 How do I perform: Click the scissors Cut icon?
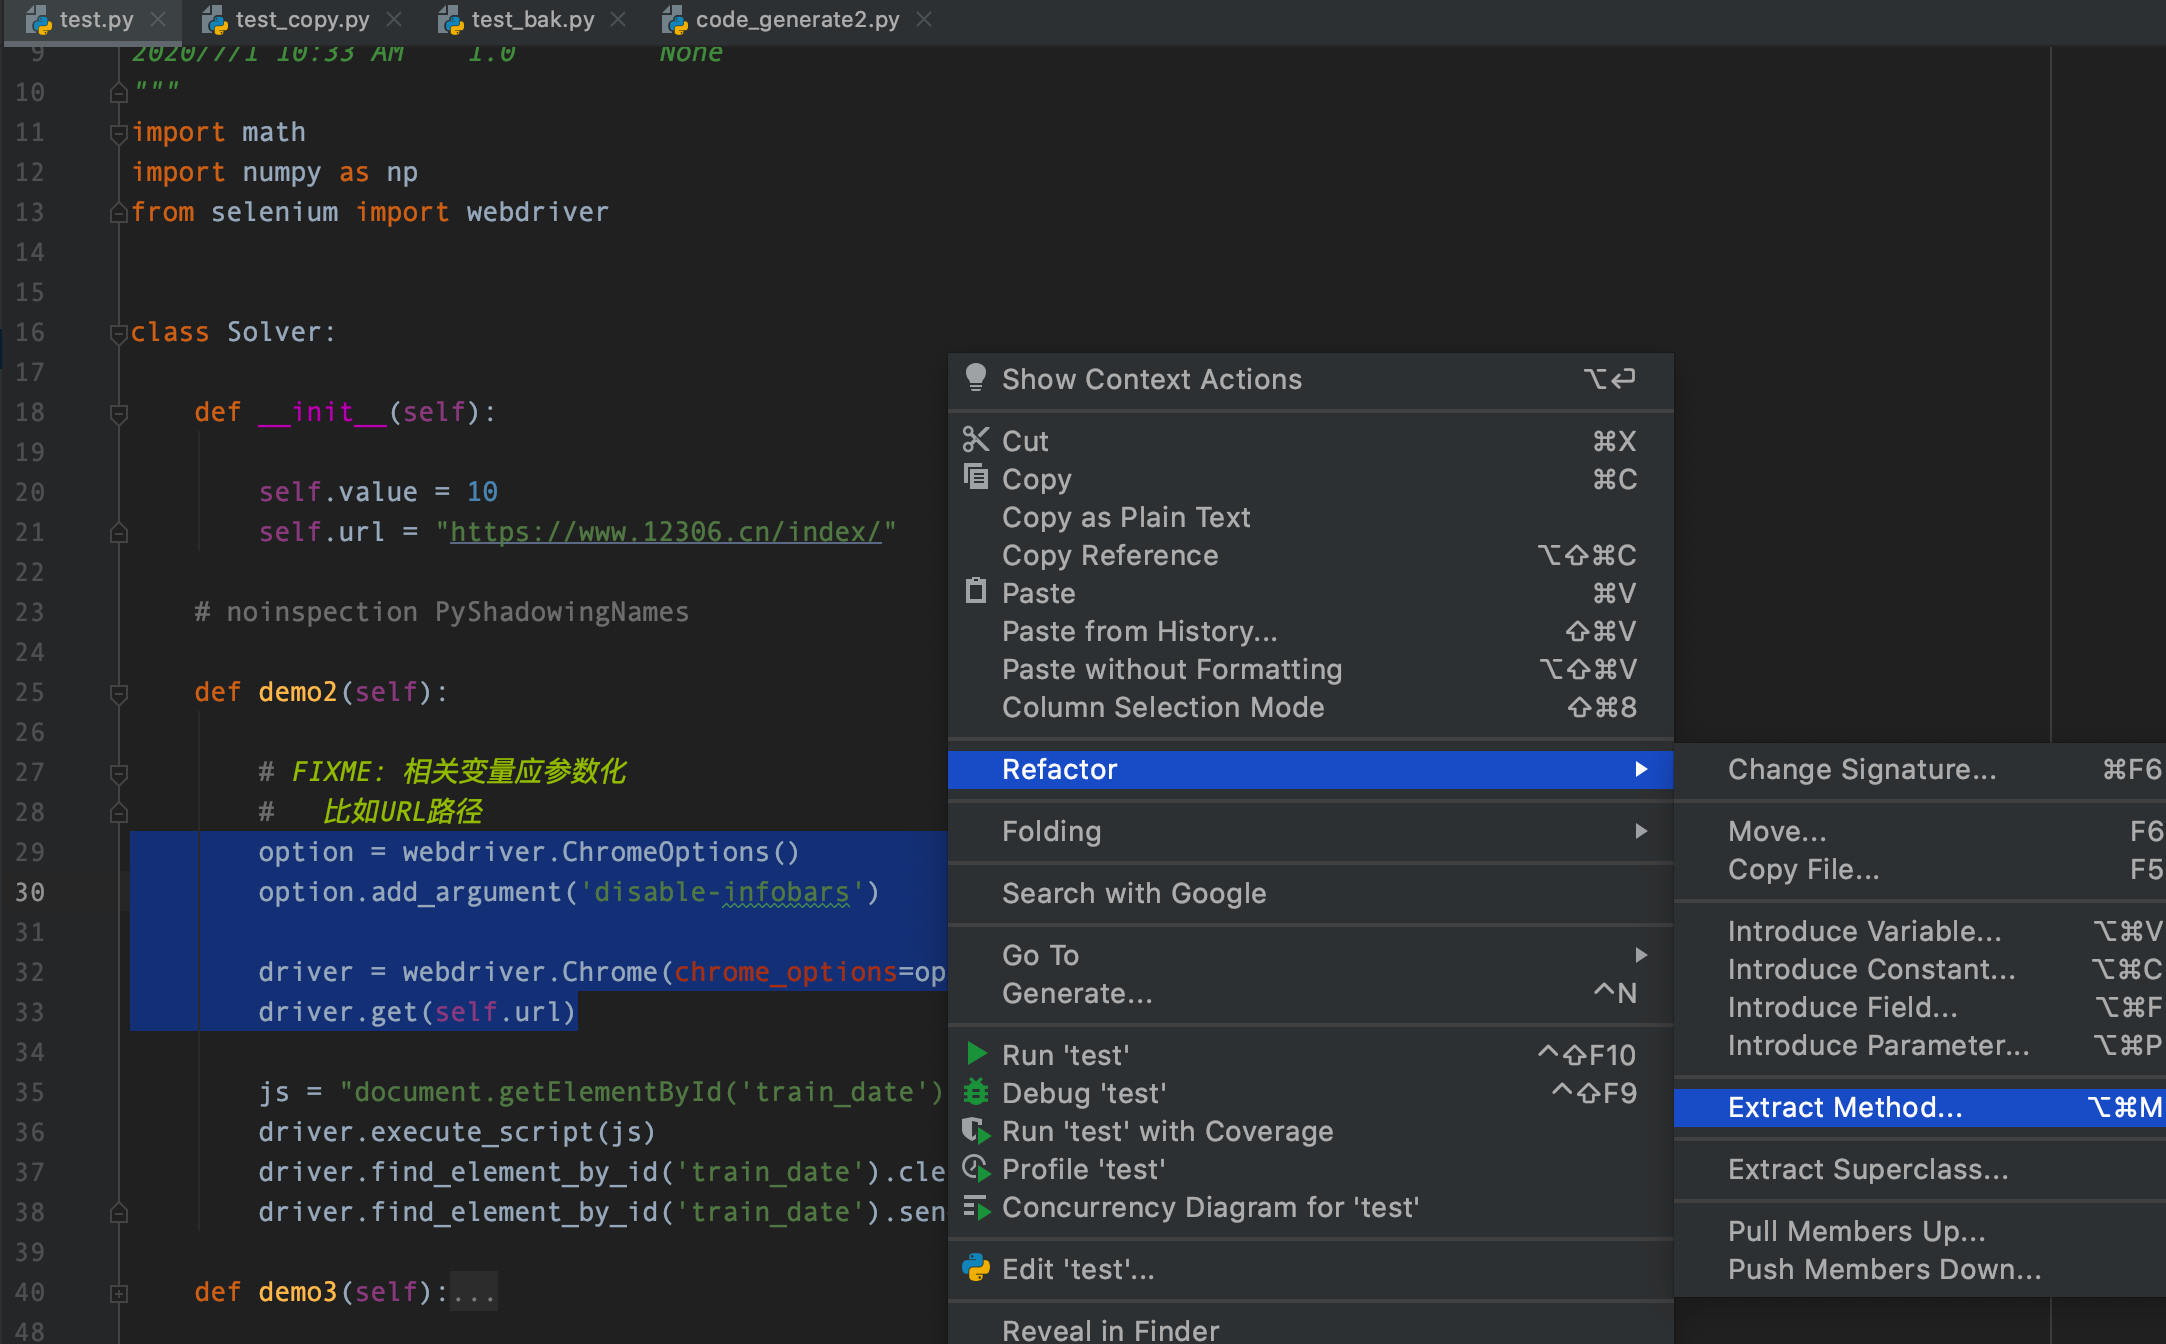(x=976, y=440)
